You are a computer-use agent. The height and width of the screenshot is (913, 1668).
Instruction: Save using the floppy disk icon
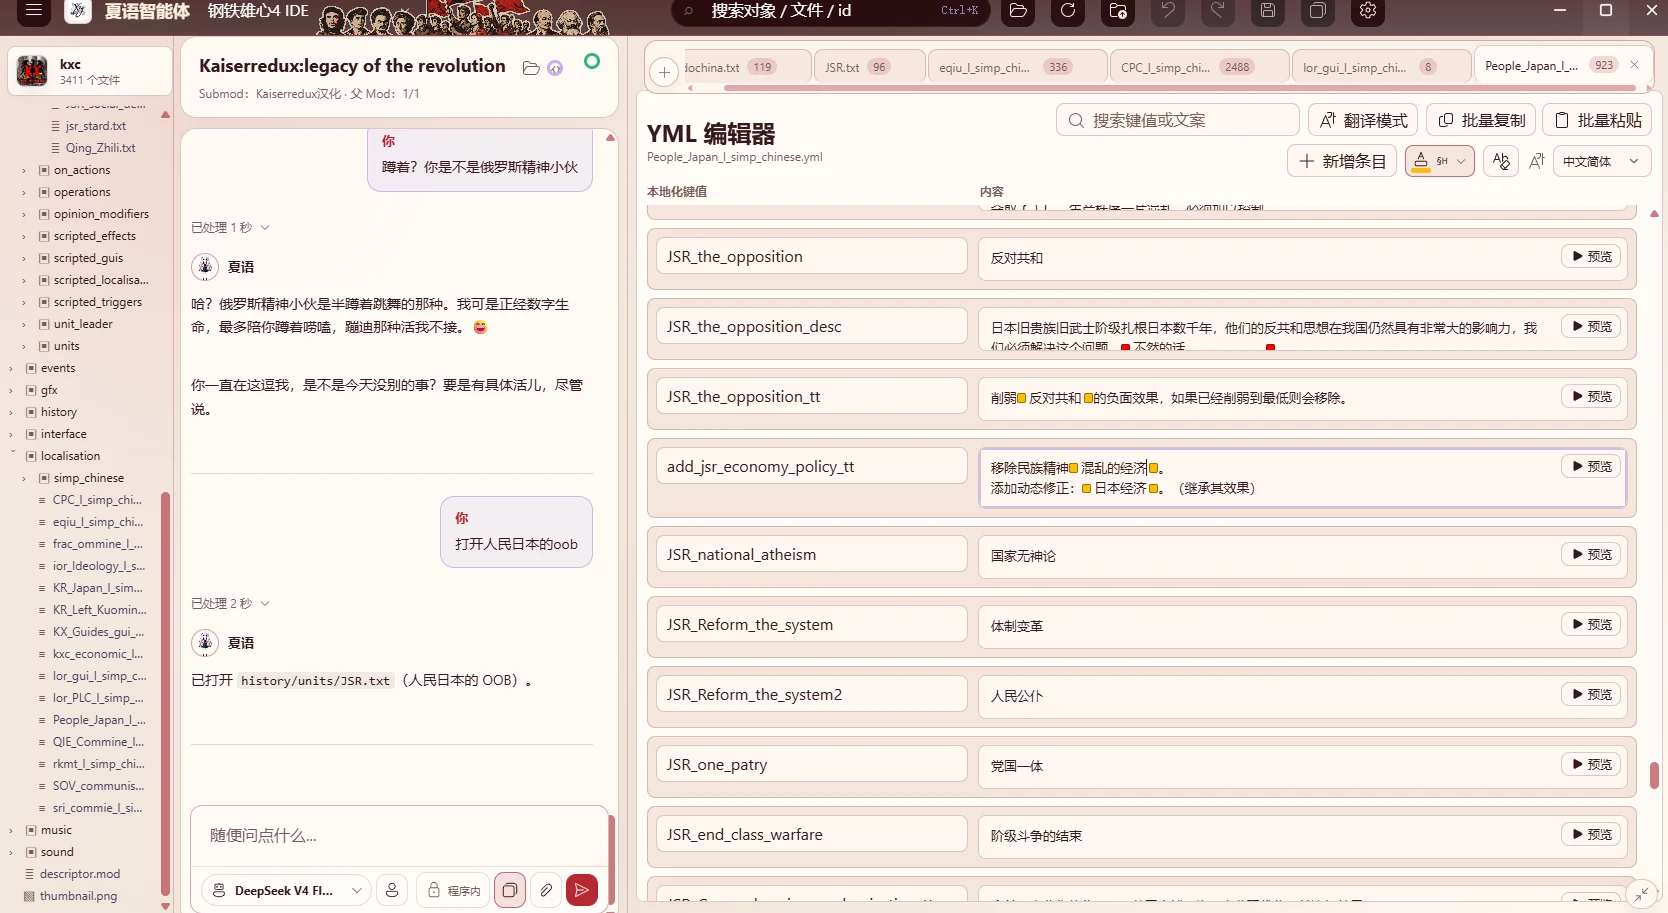tap(1268, 11)
